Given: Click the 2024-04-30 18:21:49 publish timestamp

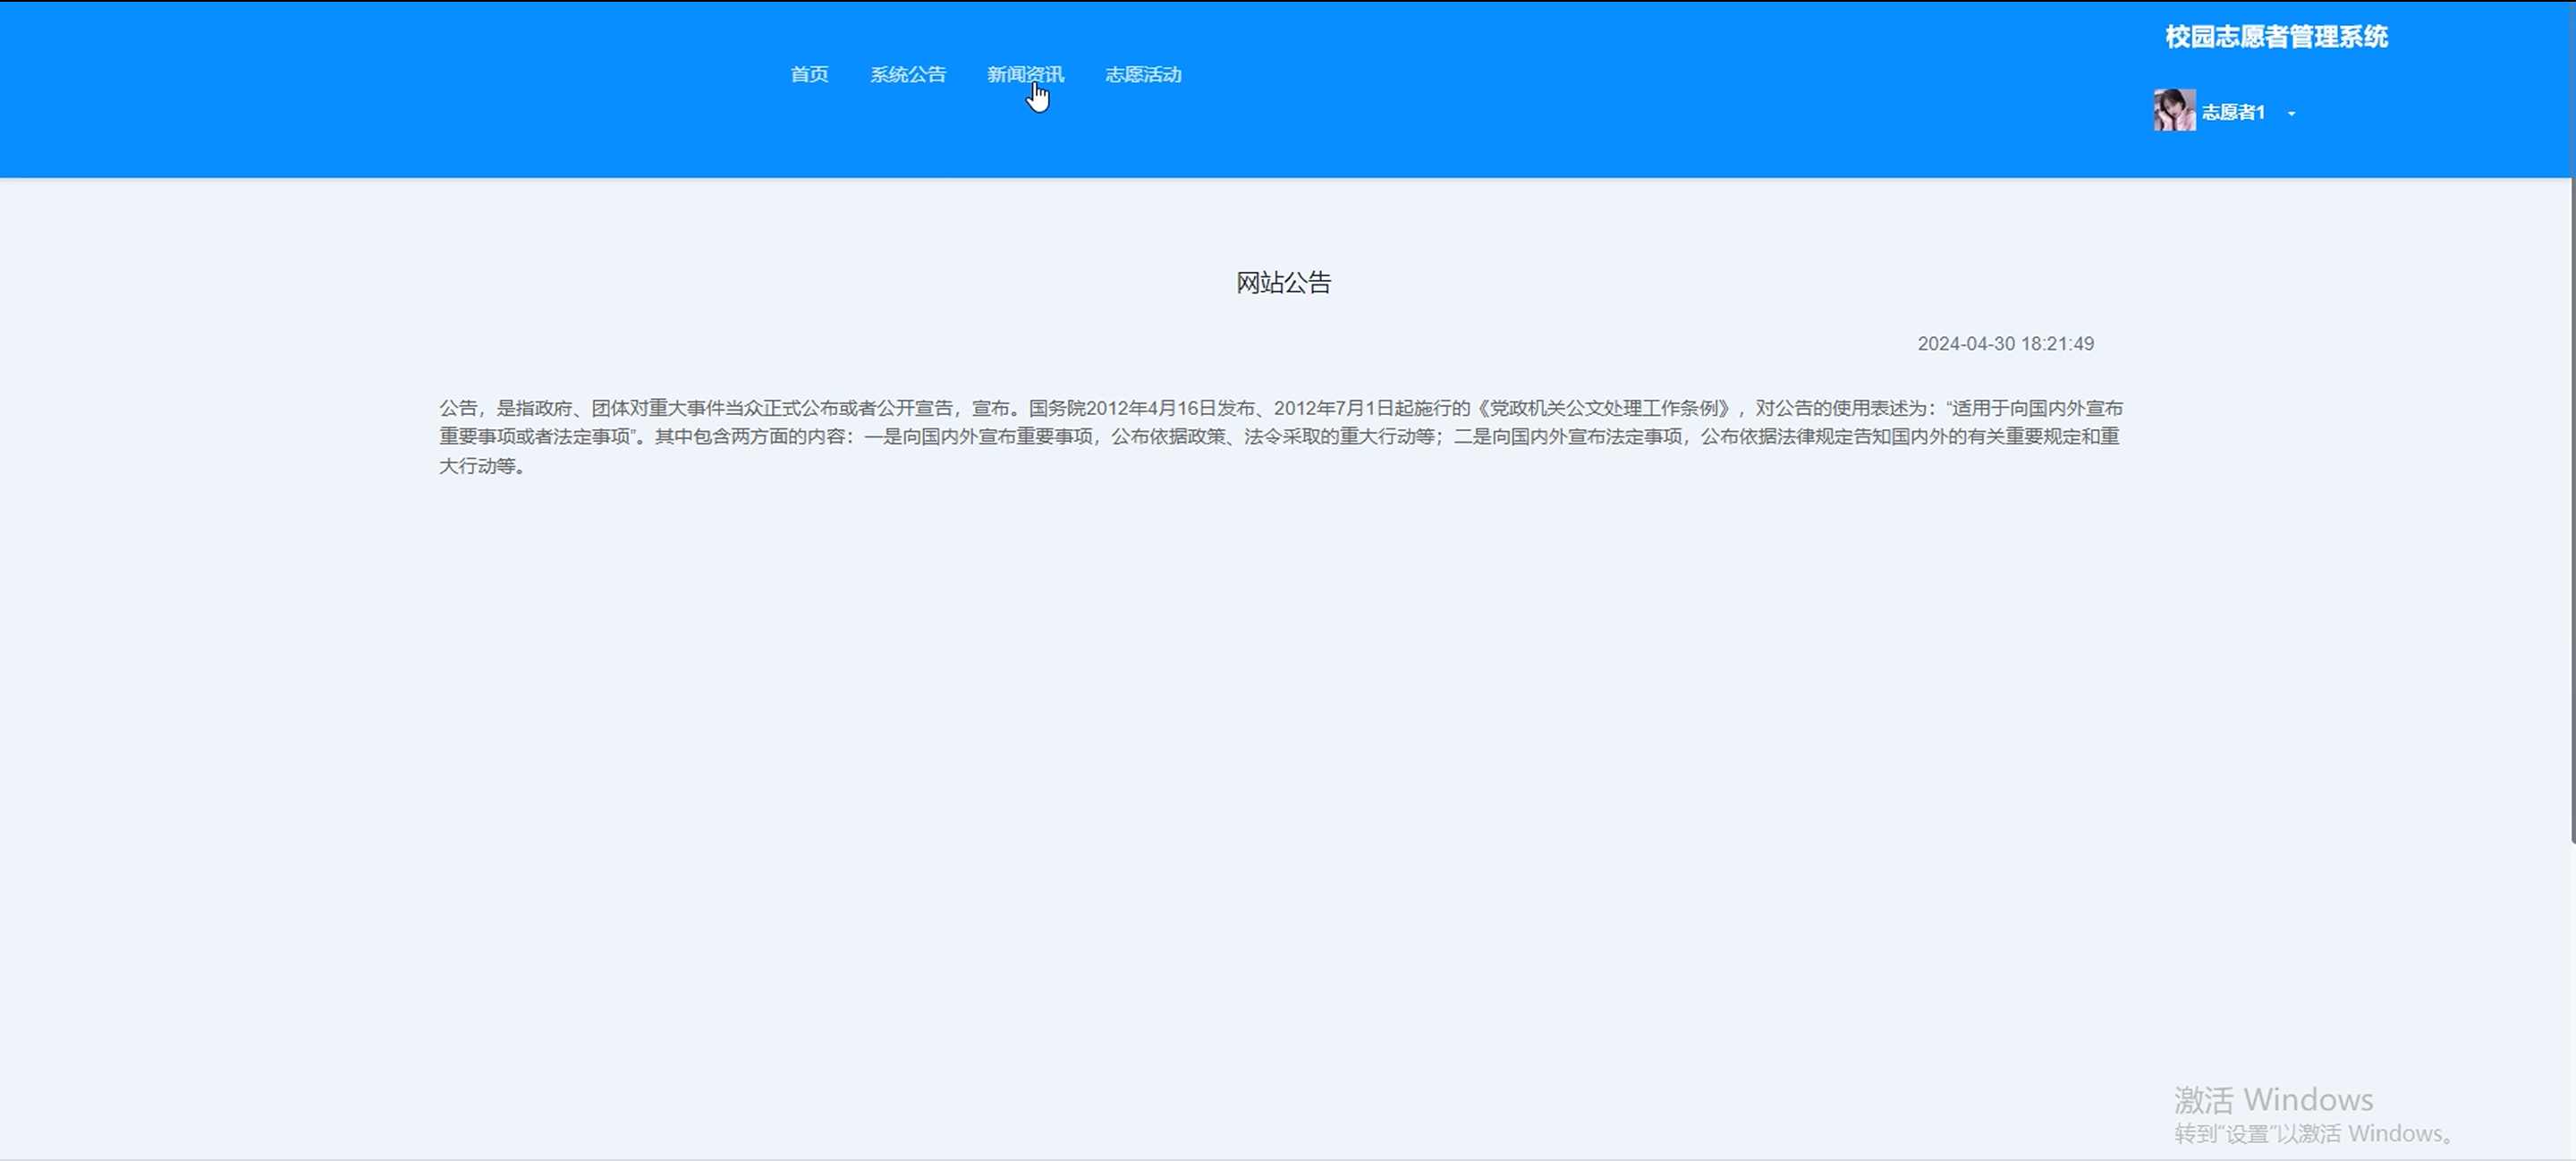Looking at the screenshot, I should tap(2005, 344).
